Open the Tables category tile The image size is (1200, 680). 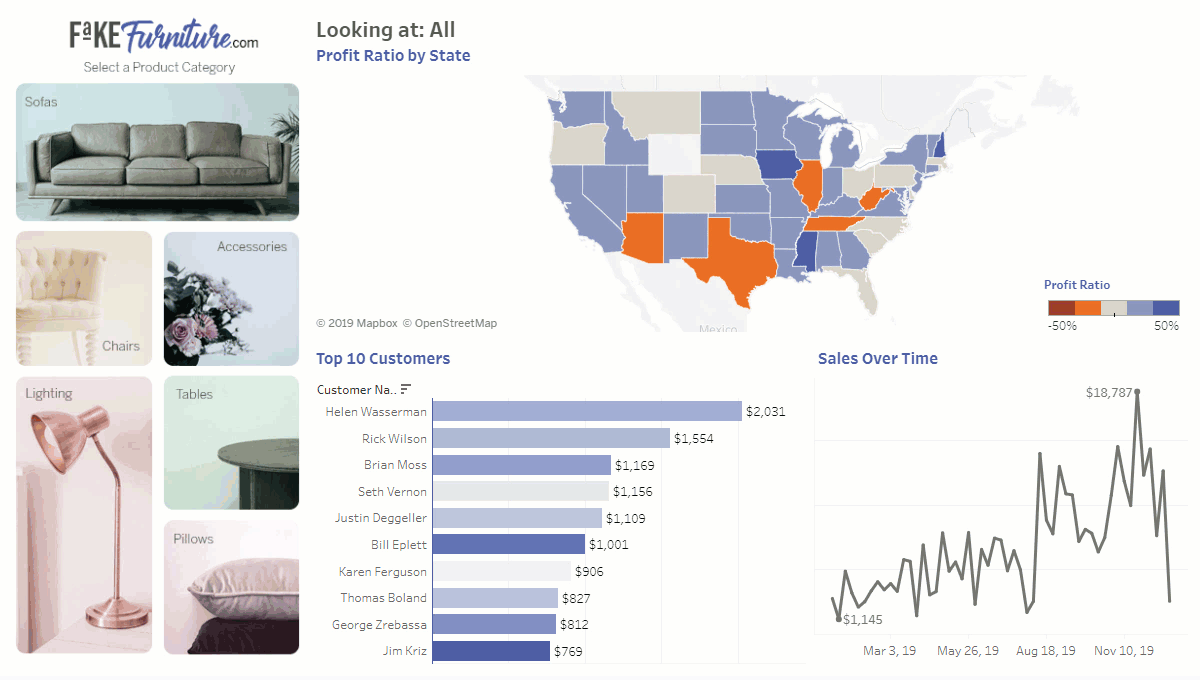pos(231,442)
